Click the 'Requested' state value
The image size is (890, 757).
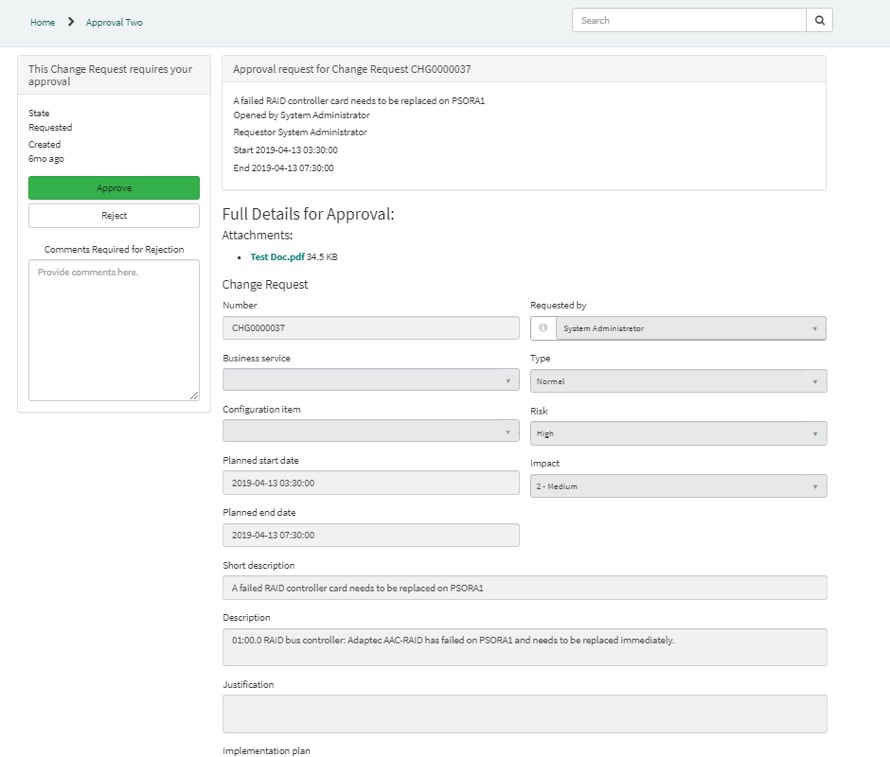[51, 128]
